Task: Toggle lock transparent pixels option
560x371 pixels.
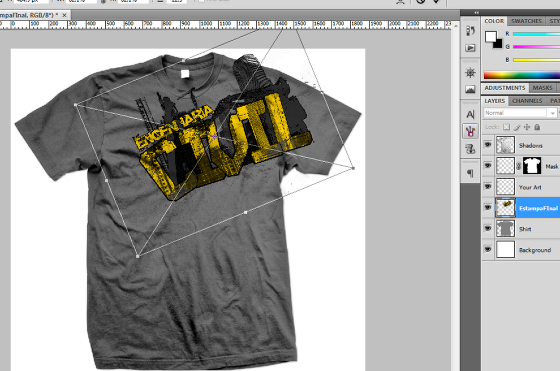Action: pos(506,127)
